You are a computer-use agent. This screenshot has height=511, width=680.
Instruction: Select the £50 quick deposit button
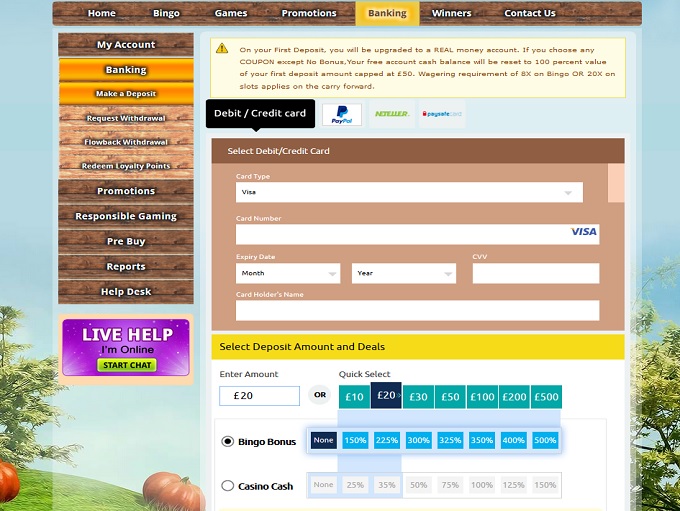point(450,397)
